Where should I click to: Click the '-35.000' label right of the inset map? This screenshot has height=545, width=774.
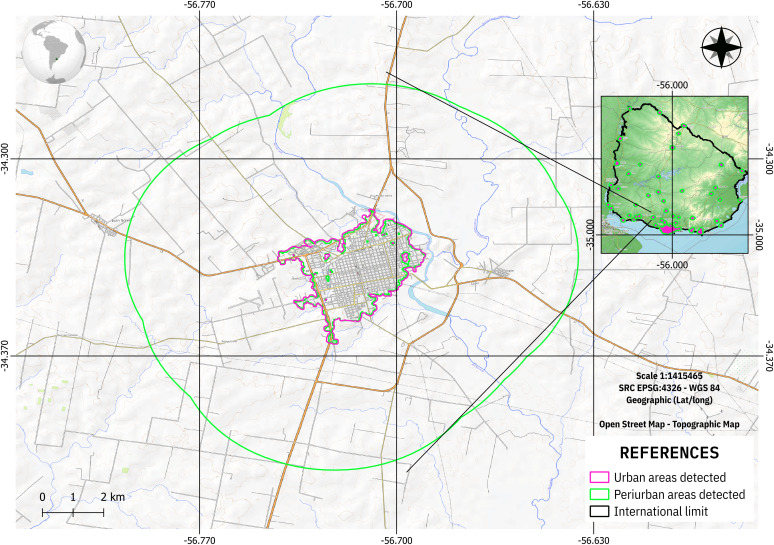click(758, 234)
